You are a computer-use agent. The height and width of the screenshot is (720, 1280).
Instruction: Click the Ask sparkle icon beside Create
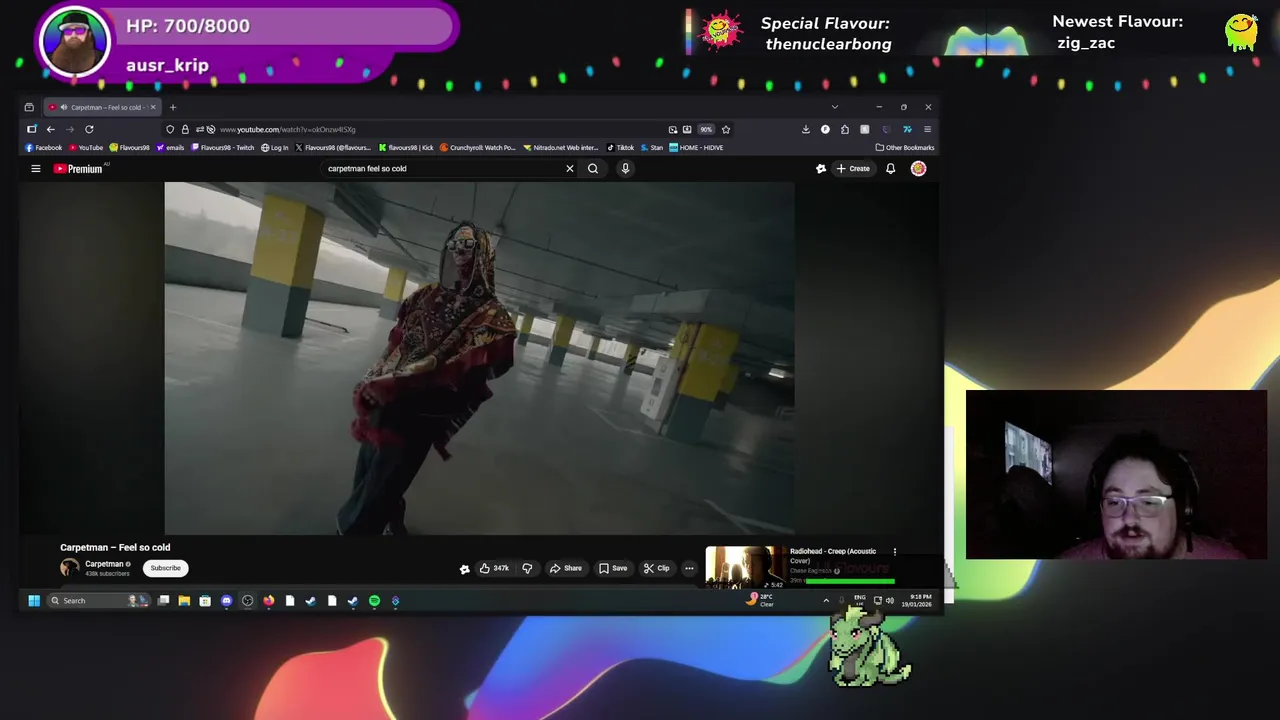(x=821, y=169)
